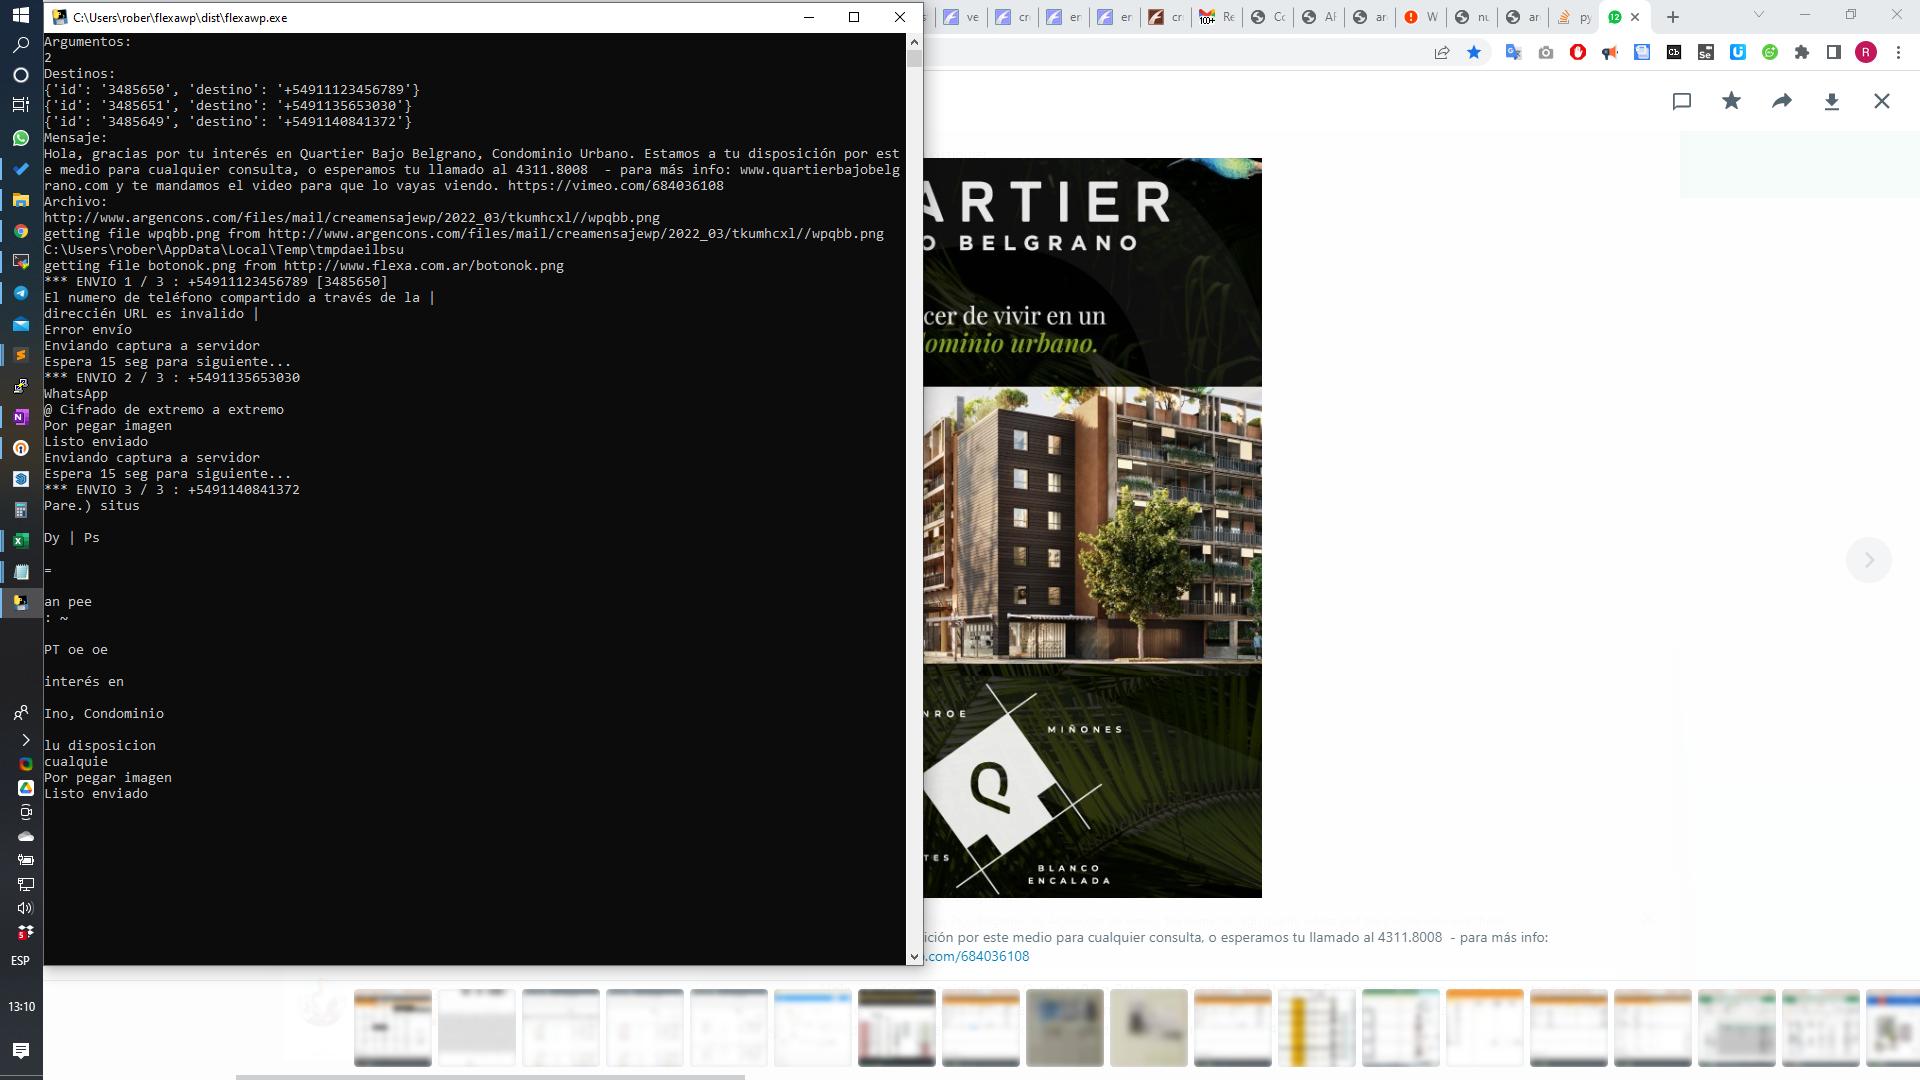Close the WhatsApp image viewer
Viewport: 1920px width, 1080px height.
(x=1882, y=101)
